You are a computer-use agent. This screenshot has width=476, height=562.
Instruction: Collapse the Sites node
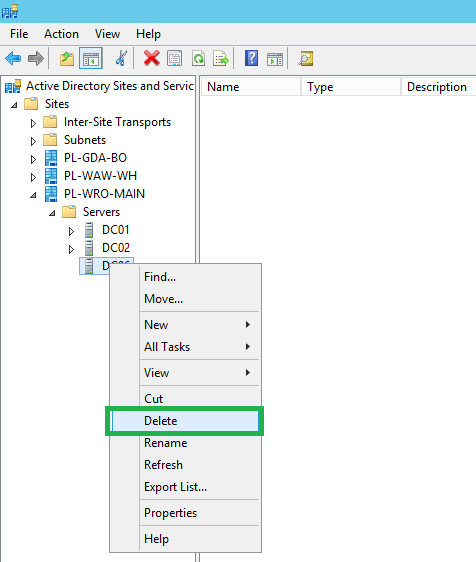14,105
